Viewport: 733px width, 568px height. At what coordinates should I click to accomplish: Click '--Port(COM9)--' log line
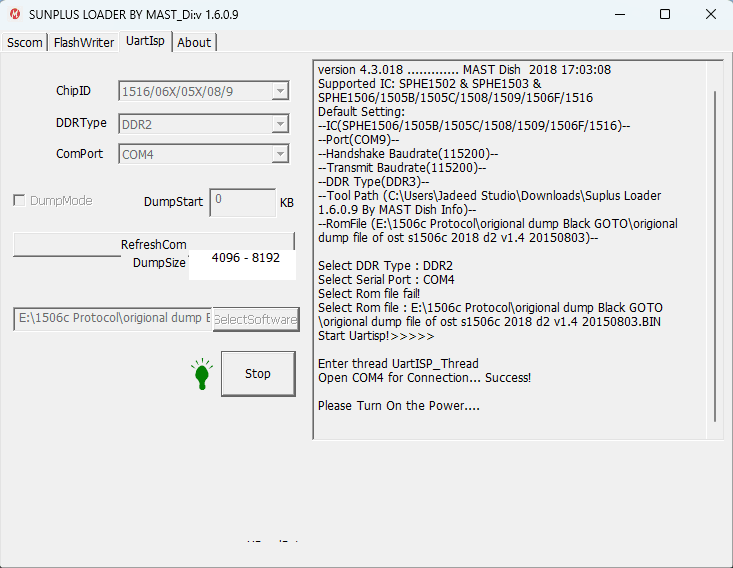click(x=359, y=139)
